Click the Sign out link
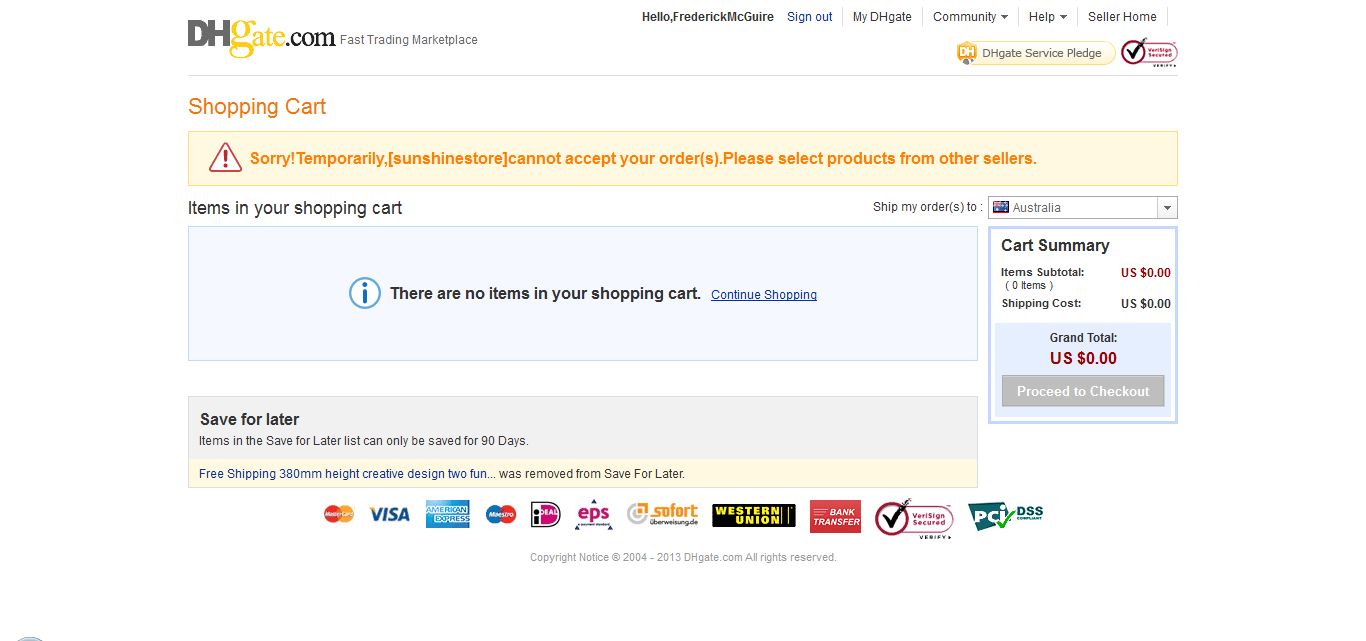The height and width of the screenshot is (641, 1366). 809,17
